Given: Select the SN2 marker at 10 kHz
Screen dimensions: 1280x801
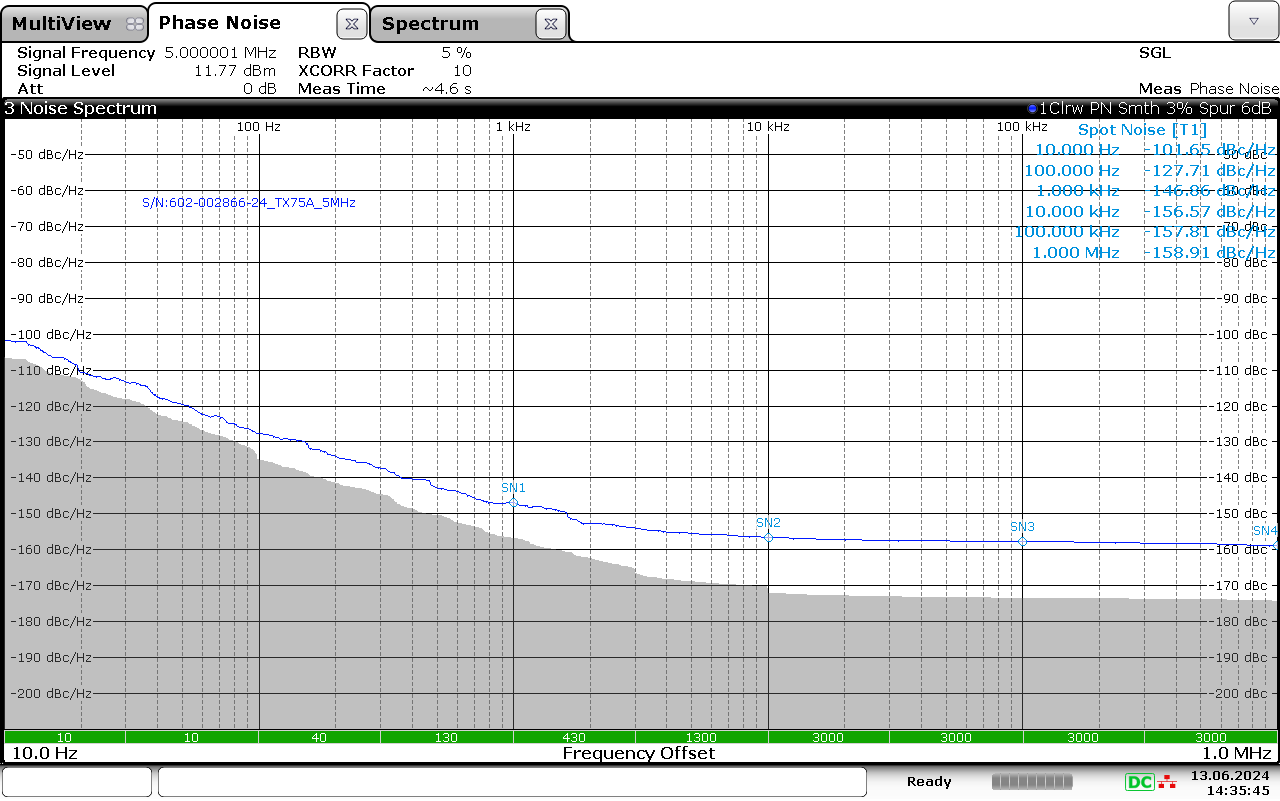Looking at the screenshot, I should (x=768, y=537).
